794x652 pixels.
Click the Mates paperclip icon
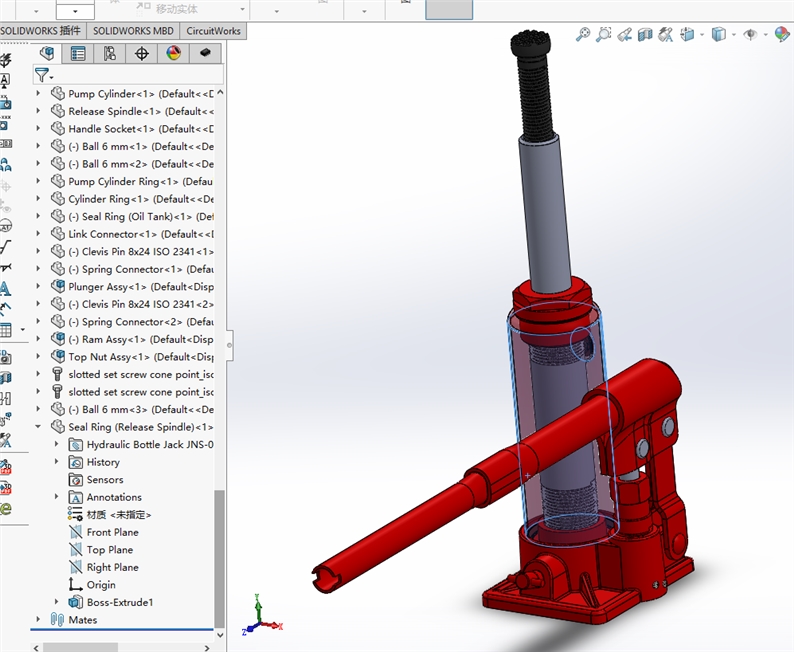tap(57, 619)
